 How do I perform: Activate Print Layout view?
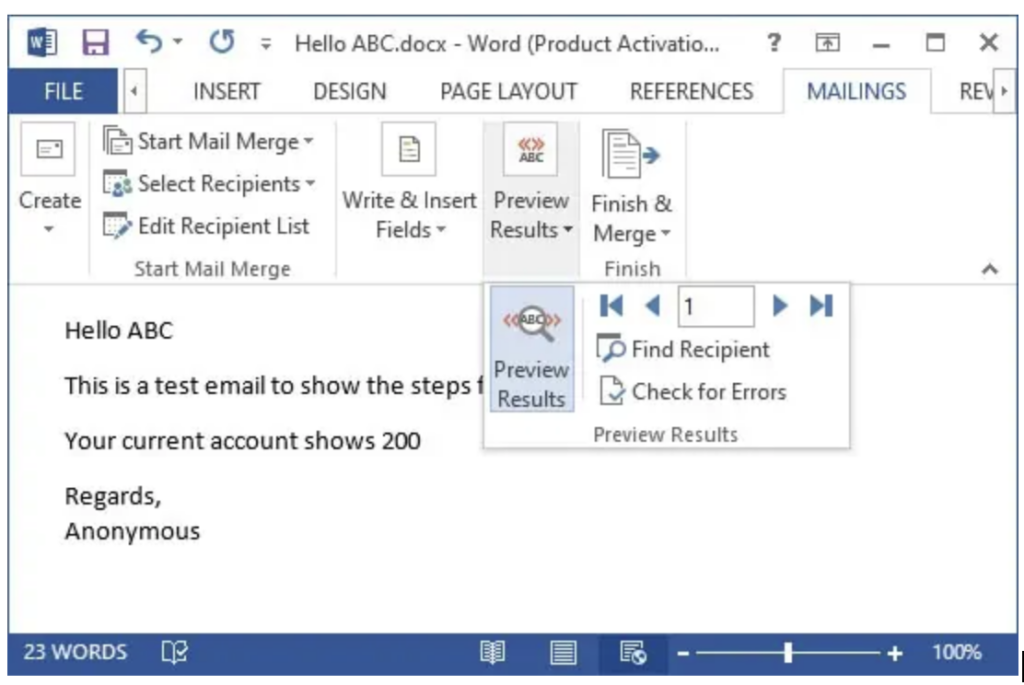[562, 652]
